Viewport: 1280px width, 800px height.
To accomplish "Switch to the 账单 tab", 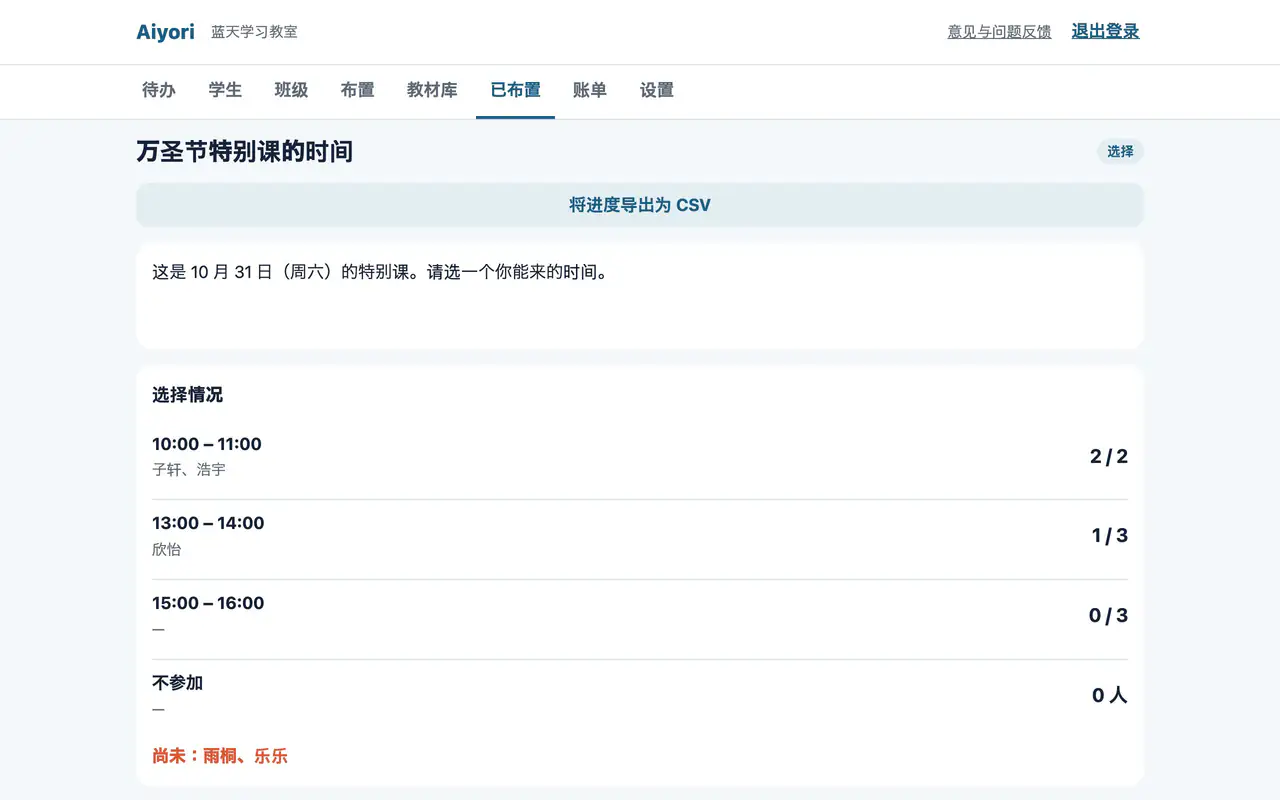I will coord(590,90).
